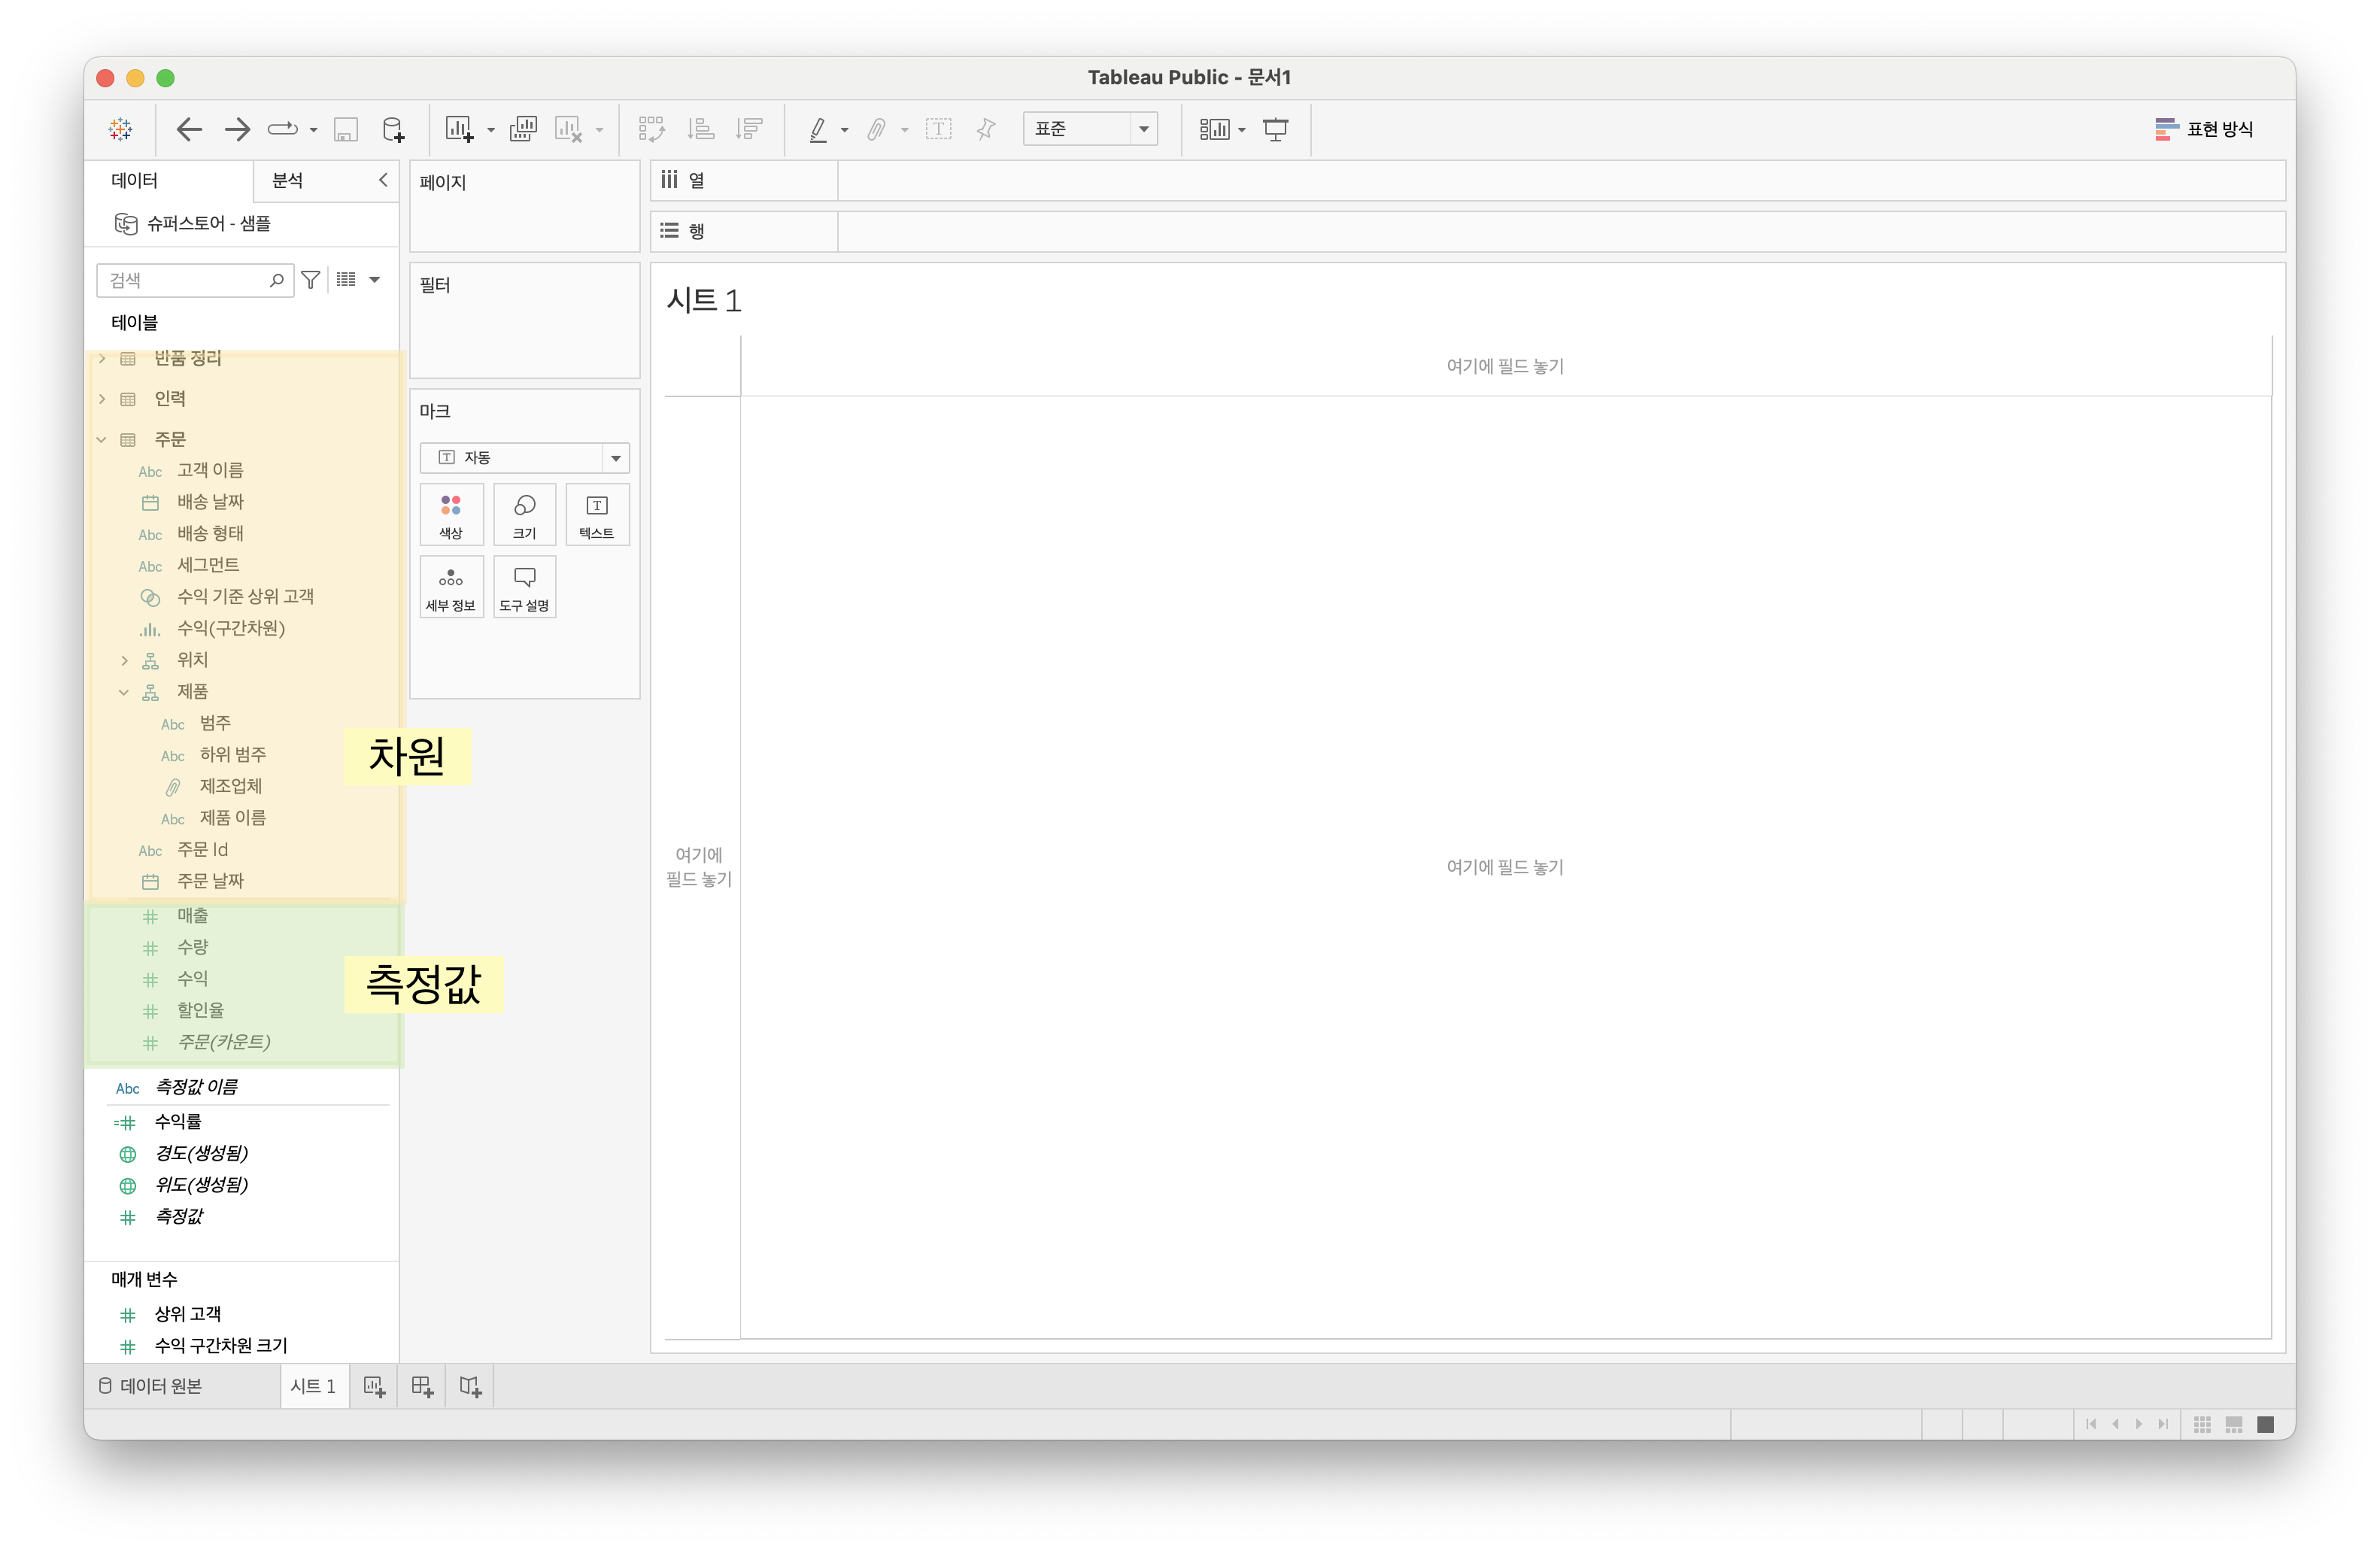This screenshot has height=1551, width=2380.
Task: Click the duplicate sheet toolbar icon
Action: (x=523, y=129)
